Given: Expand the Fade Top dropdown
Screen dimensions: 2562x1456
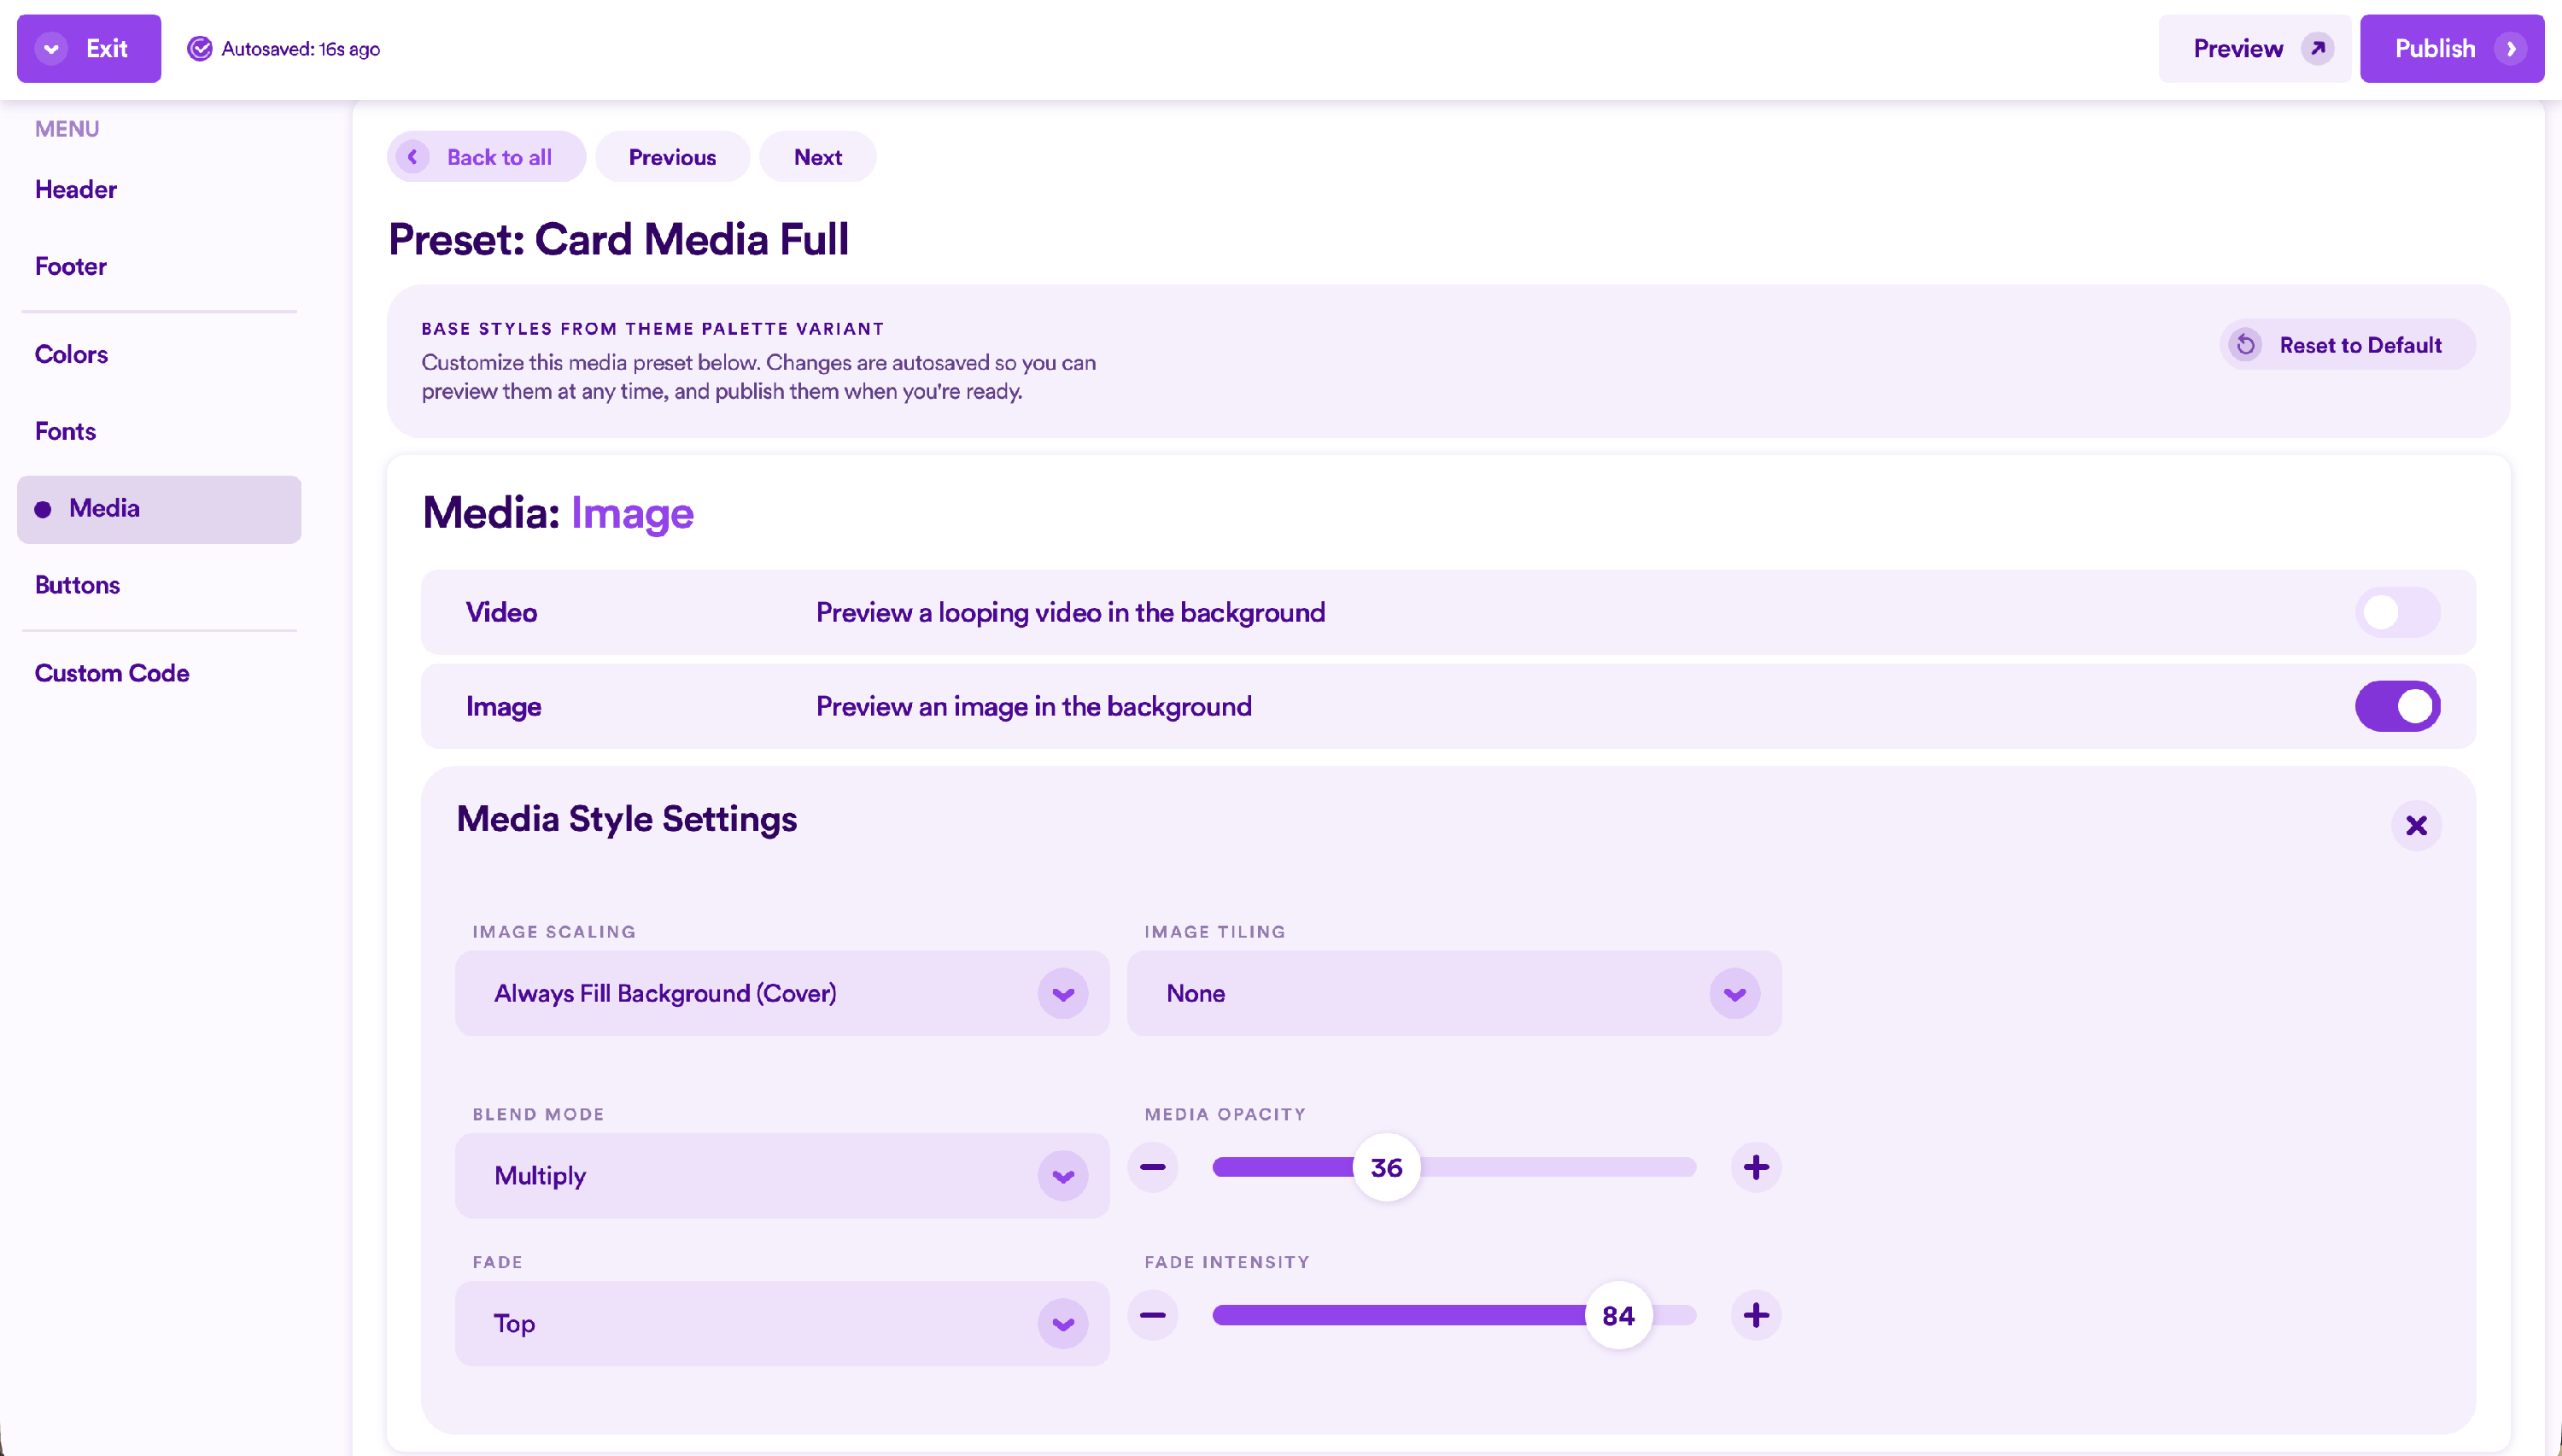Looking at the screenshot, I should [782, 1323].
